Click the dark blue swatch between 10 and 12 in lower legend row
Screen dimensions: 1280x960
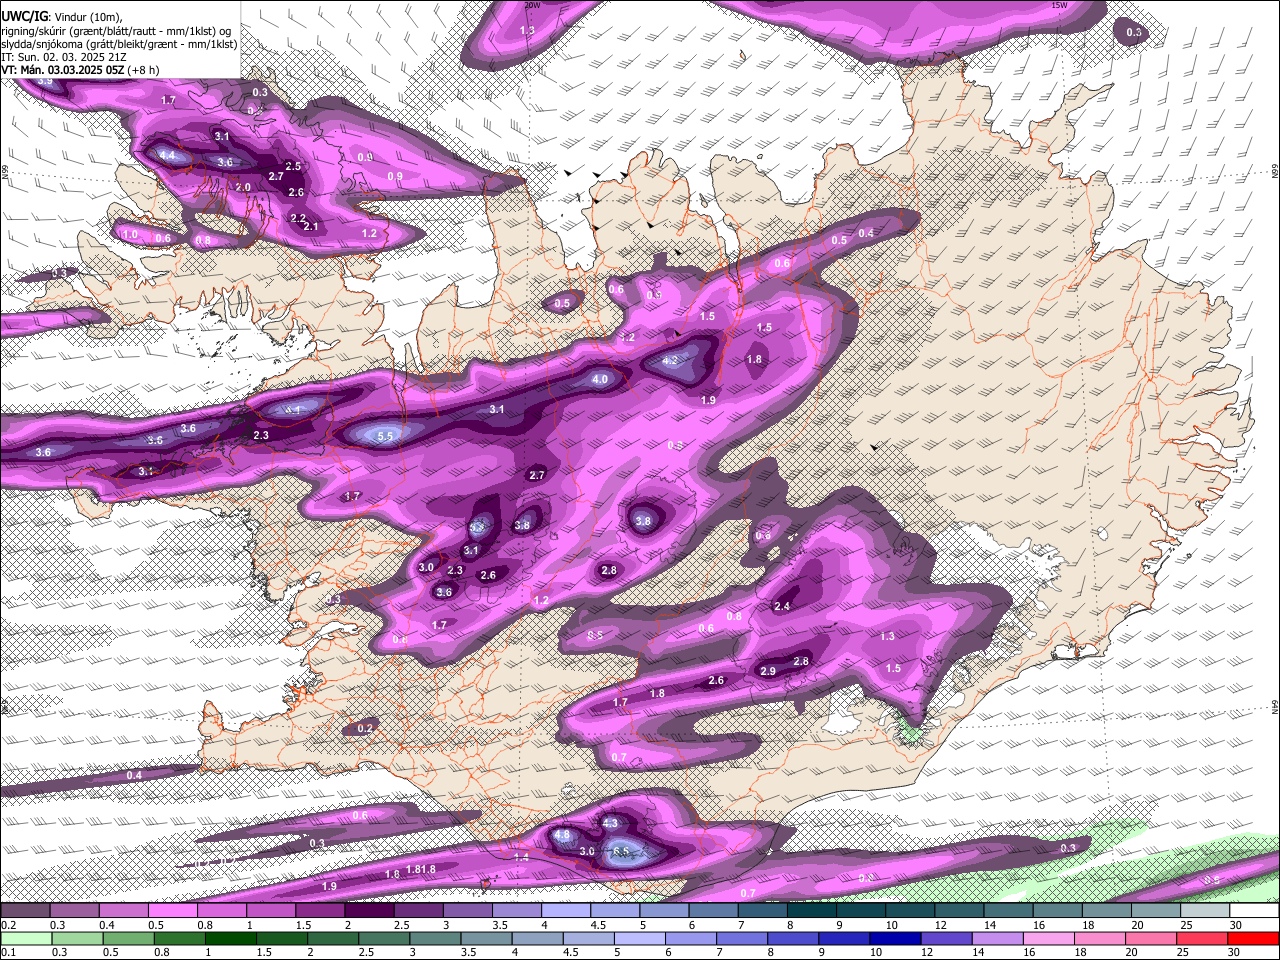coord(893,938)
